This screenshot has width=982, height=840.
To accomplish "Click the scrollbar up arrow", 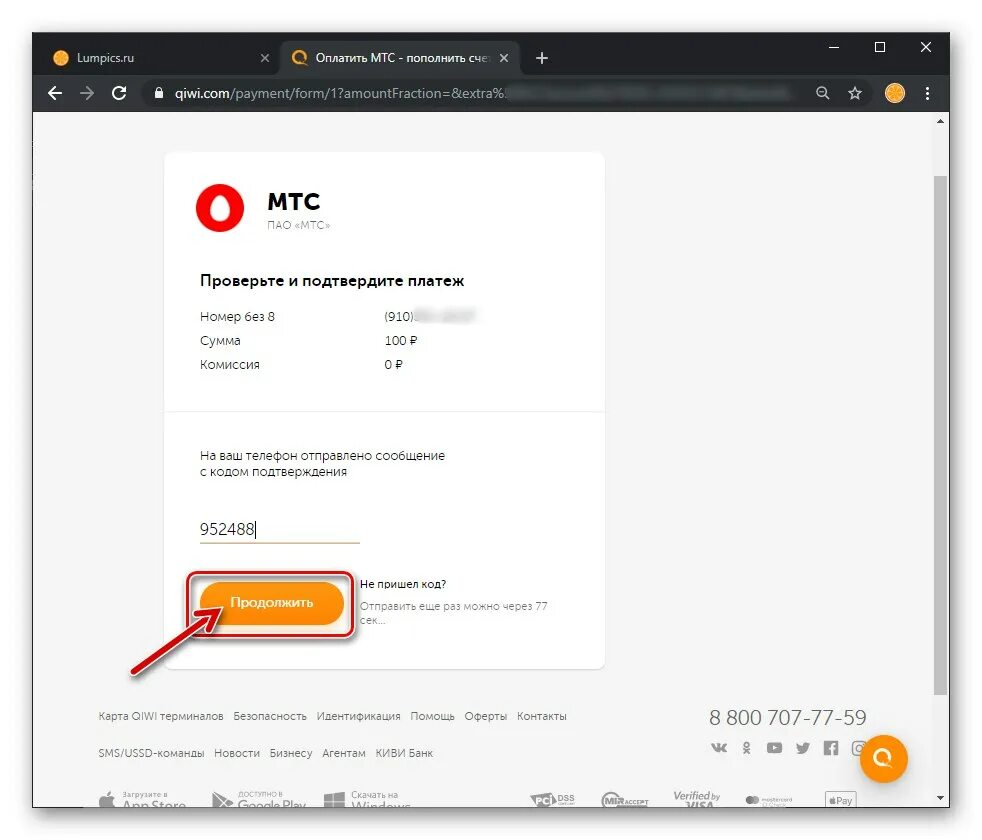I will coord(940,122).
